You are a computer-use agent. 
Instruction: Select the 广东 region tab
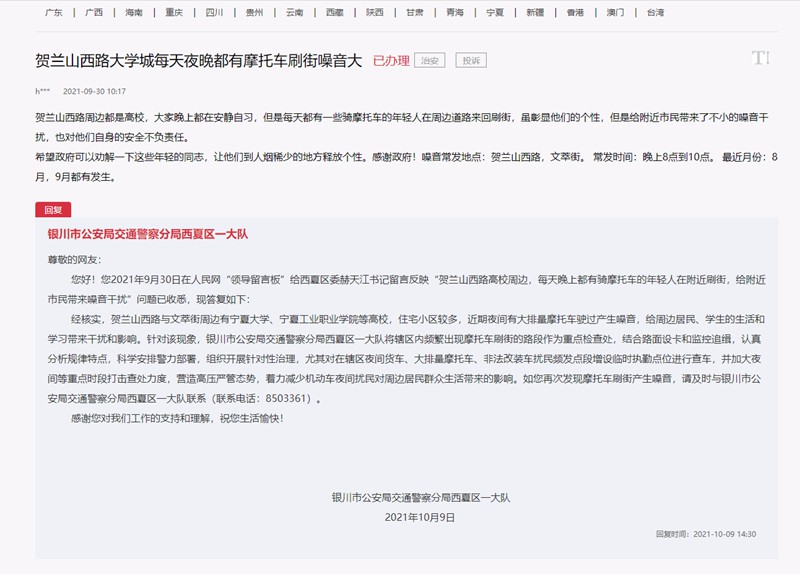point(54,13)
